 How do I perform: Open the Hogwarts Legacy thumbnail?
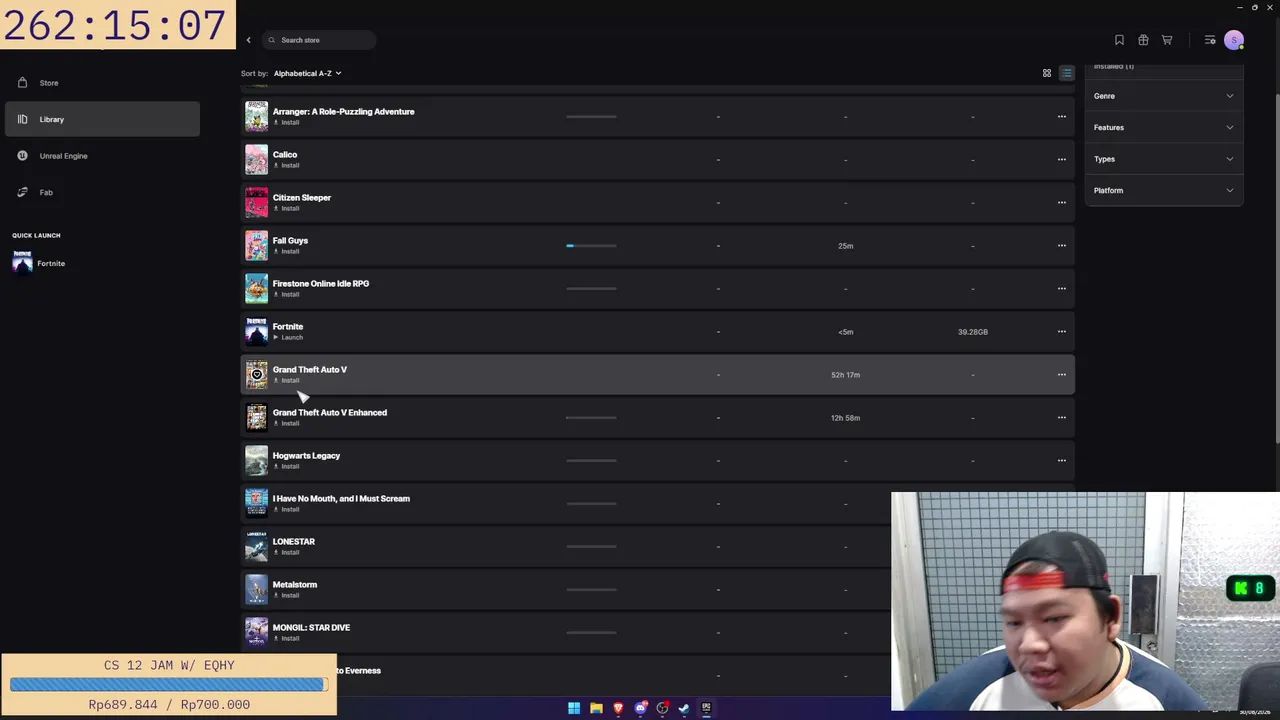point(257,460)
